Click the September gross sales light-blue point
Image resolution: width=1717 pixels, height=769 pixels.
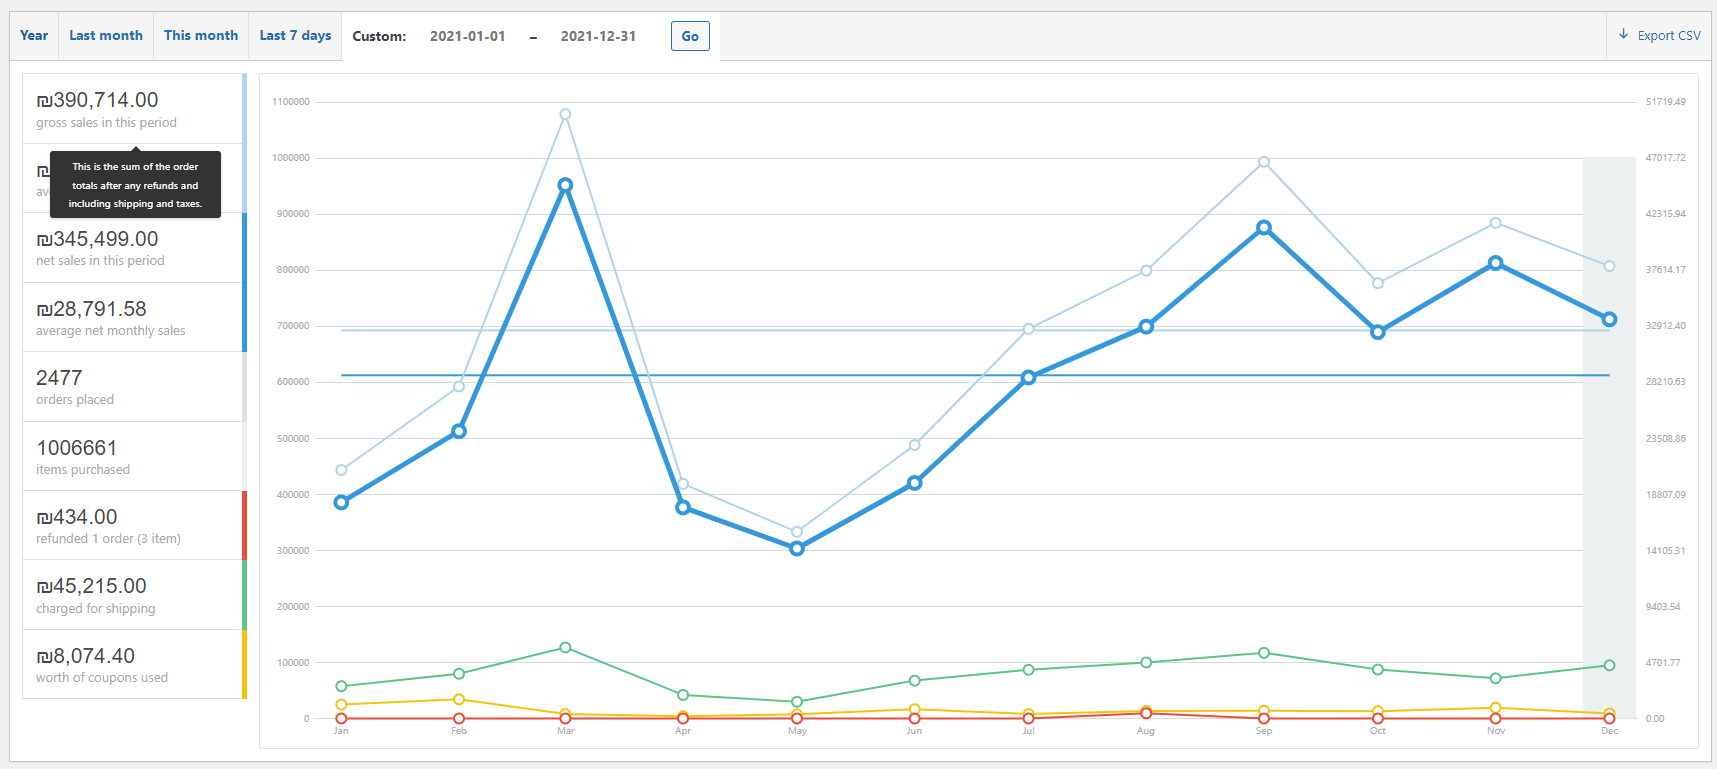1264,162
